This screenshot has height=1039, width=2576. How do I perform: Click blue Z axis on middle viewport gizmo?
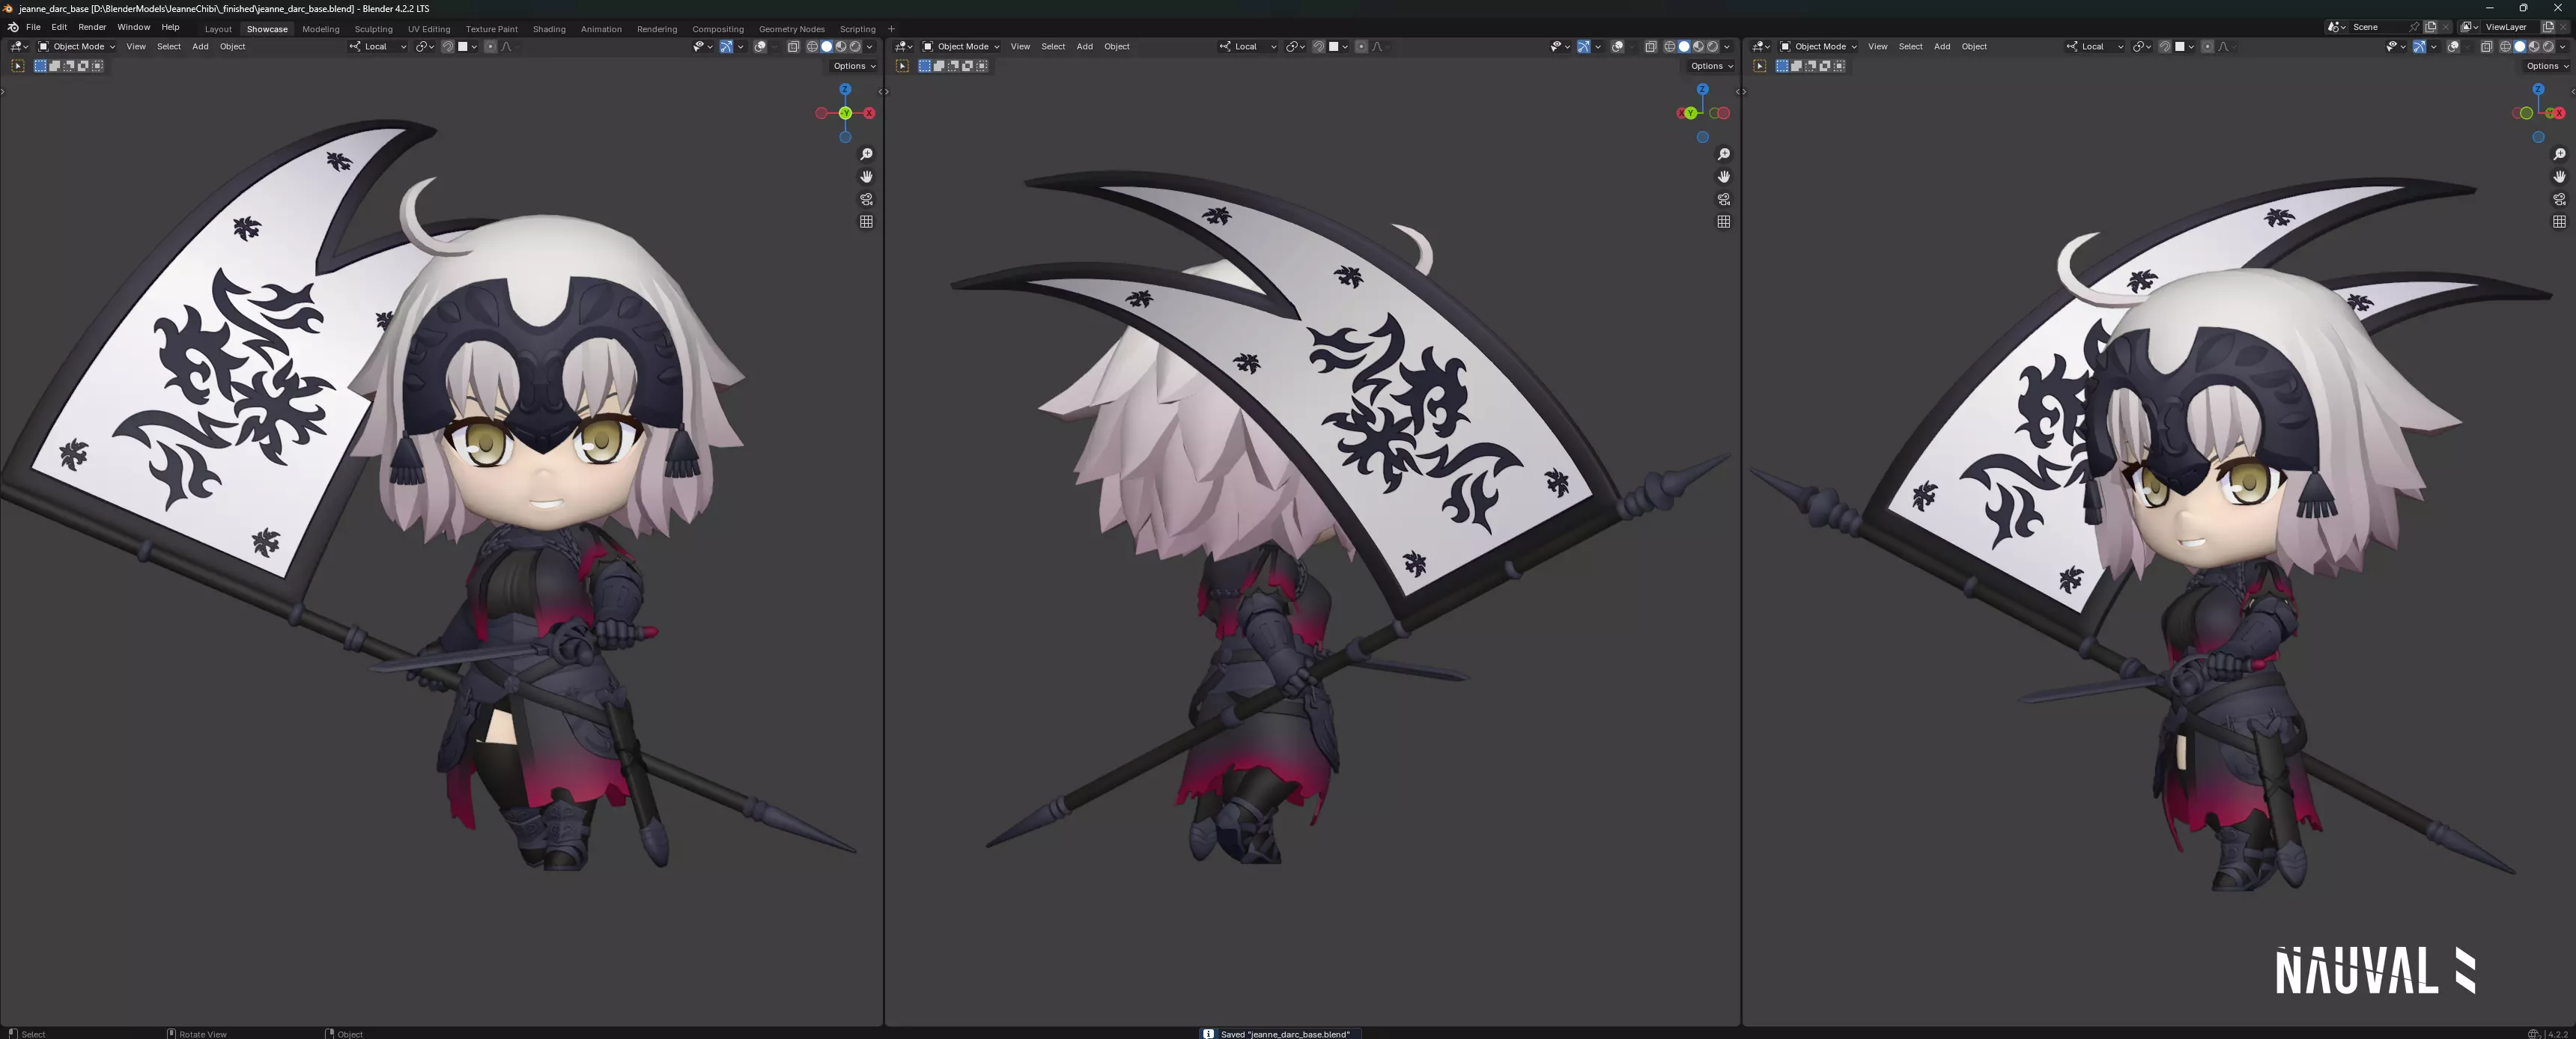pyautogui.click(x=1702, y=89)
